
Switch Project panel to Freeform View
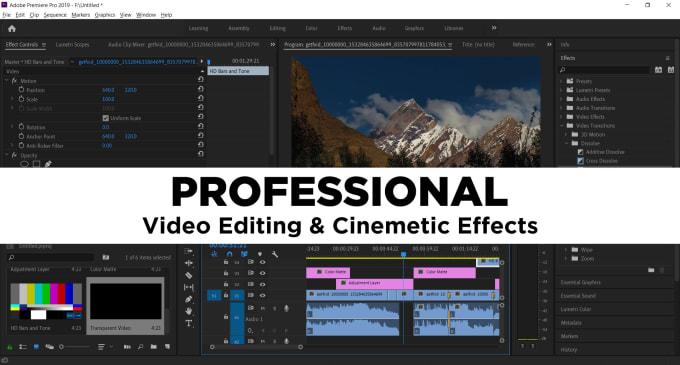pos(49,347)
